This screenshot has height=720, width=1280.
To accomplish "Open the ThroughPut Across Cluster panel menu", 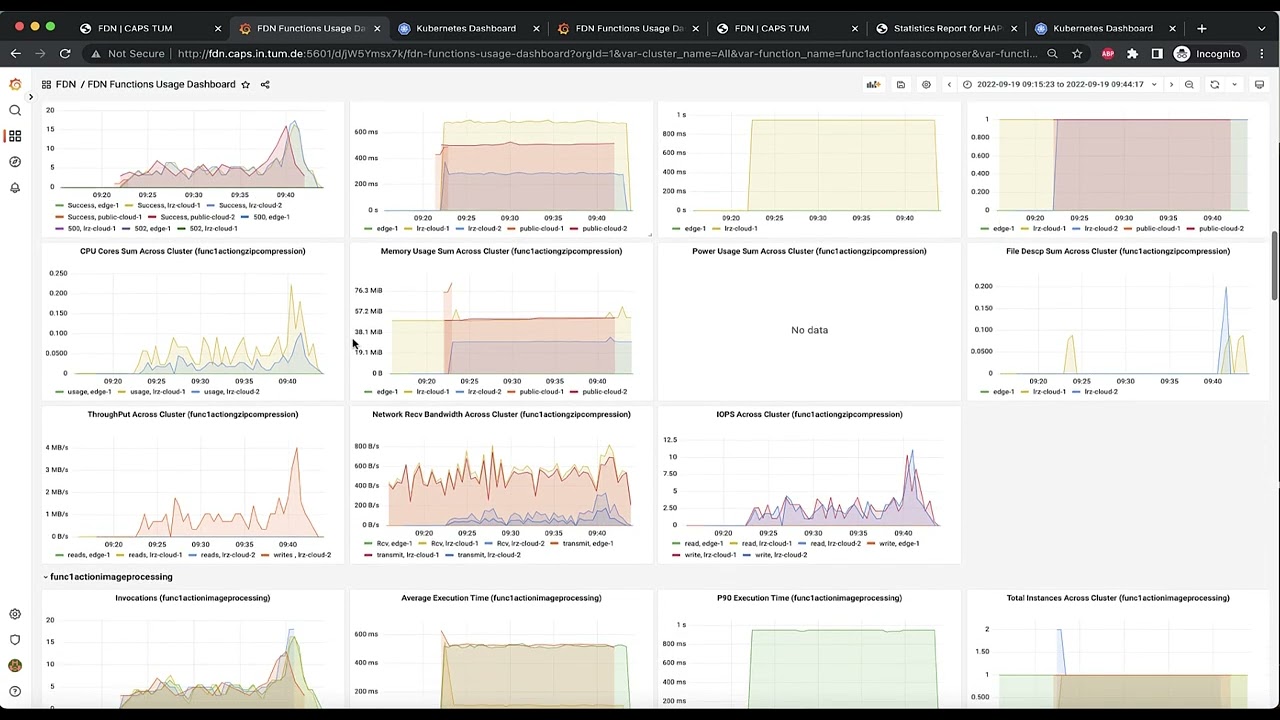I will (x=192, y=414).
